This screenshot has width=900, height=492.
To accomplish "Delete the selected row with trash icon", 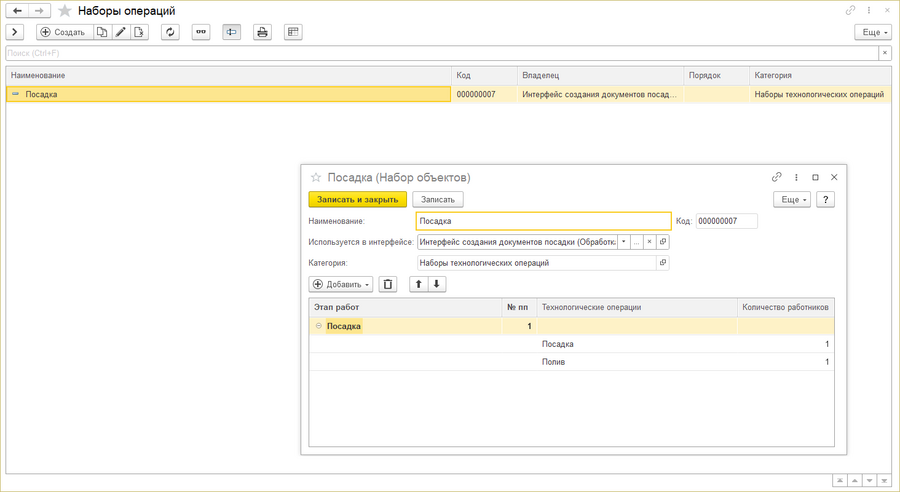I will point(389,284).
